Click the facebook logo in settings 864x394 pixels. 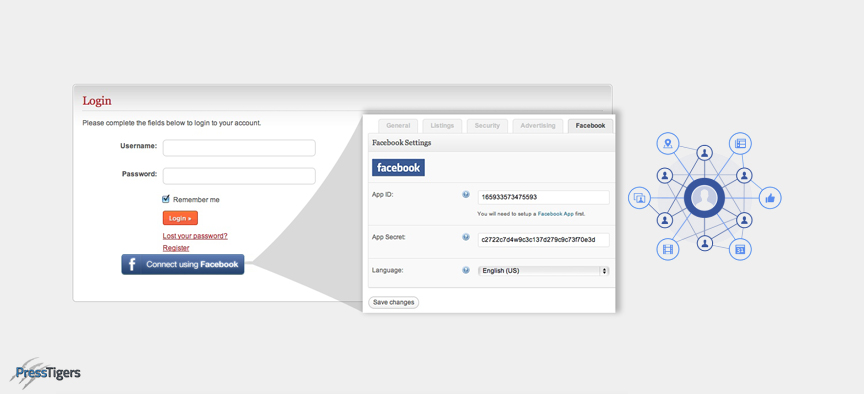click(398, 168)
